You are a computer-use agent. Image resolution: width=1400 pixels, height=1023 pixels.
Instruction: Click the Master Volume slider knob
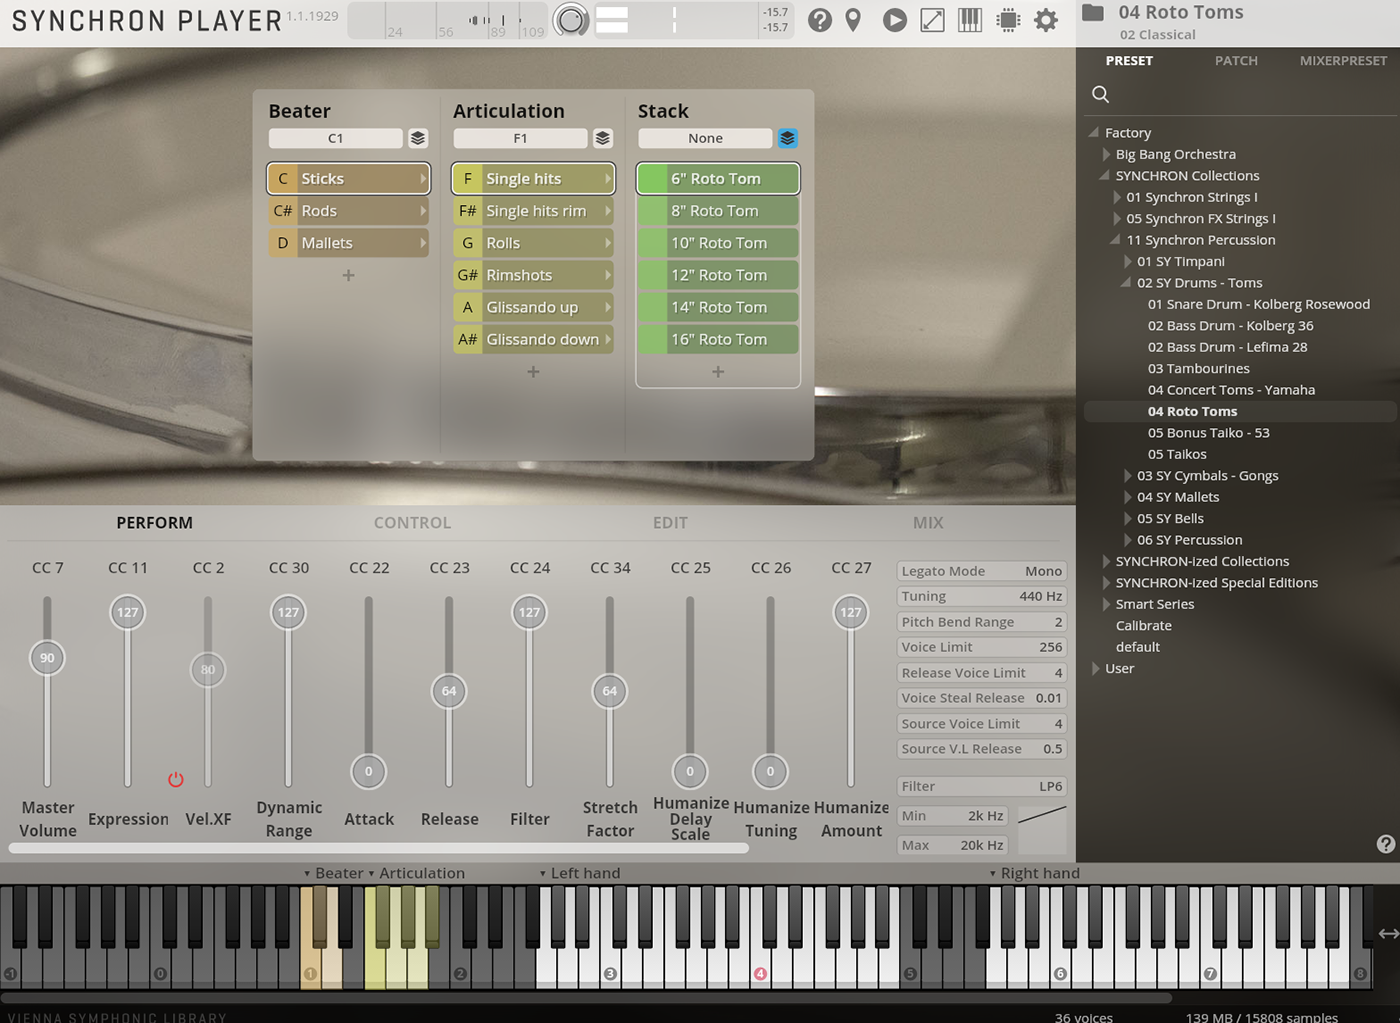[47, 657]
